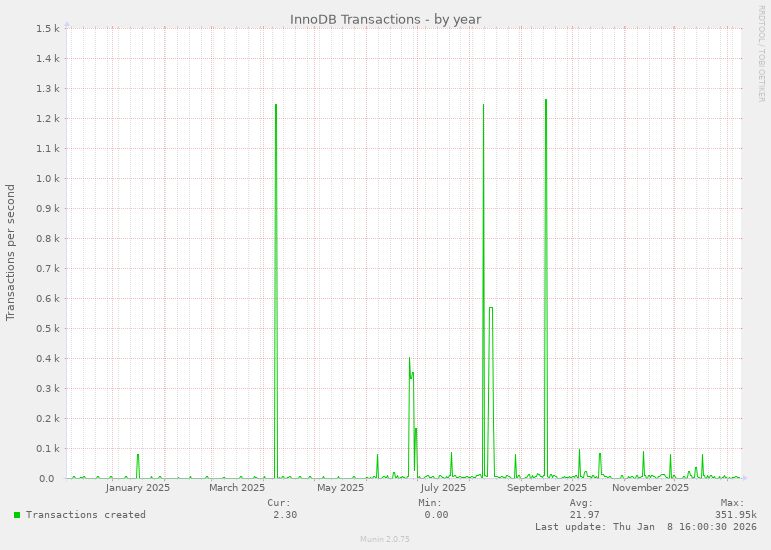Click the Min value 0.00
The height and width of the screenshot is (550, 771).
point(436,515)
